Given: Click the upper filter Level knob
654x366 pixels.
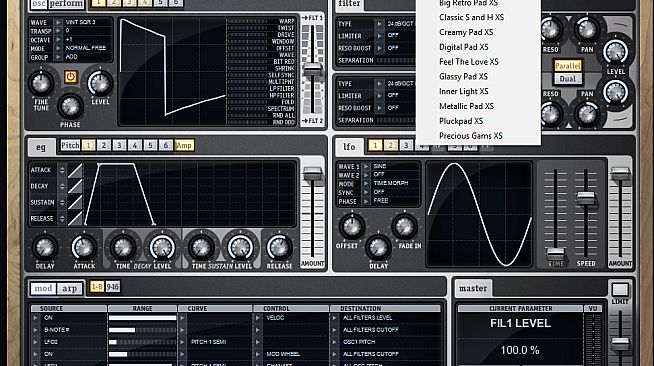Looking at the screenshot, I should [x=616, y=52].
